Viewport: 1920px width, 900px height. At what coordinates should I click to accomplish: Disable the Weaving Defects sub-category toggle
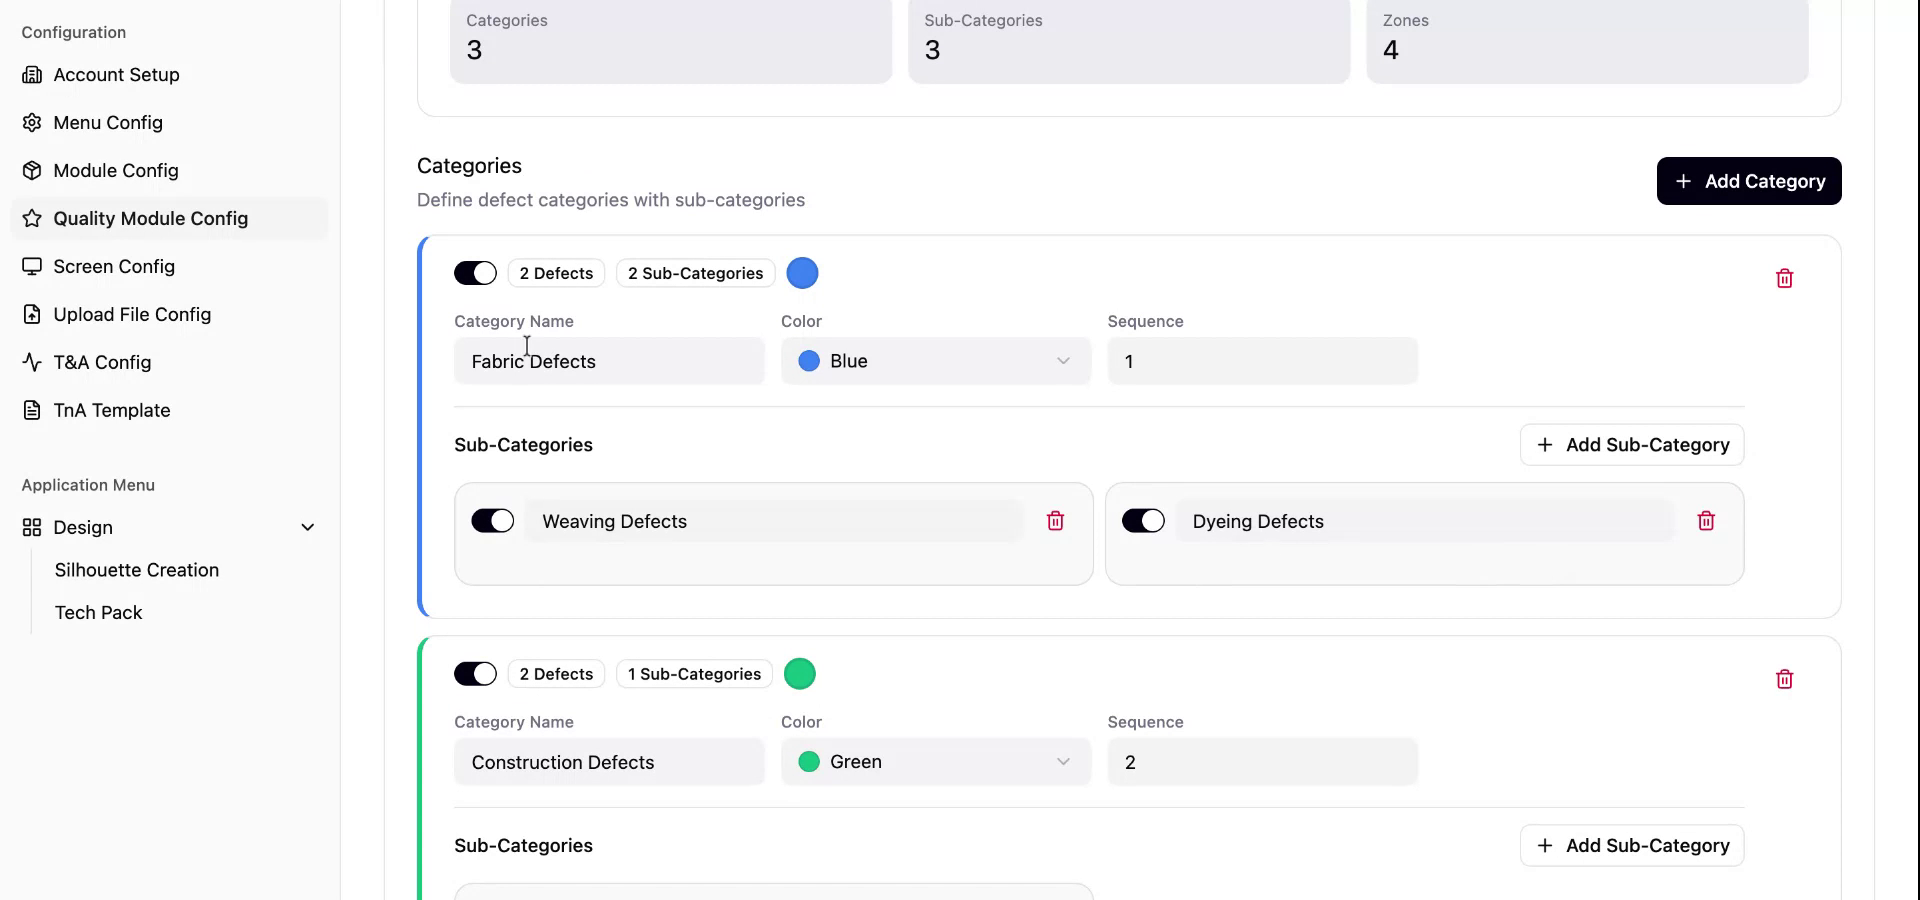tap(492, 521)
